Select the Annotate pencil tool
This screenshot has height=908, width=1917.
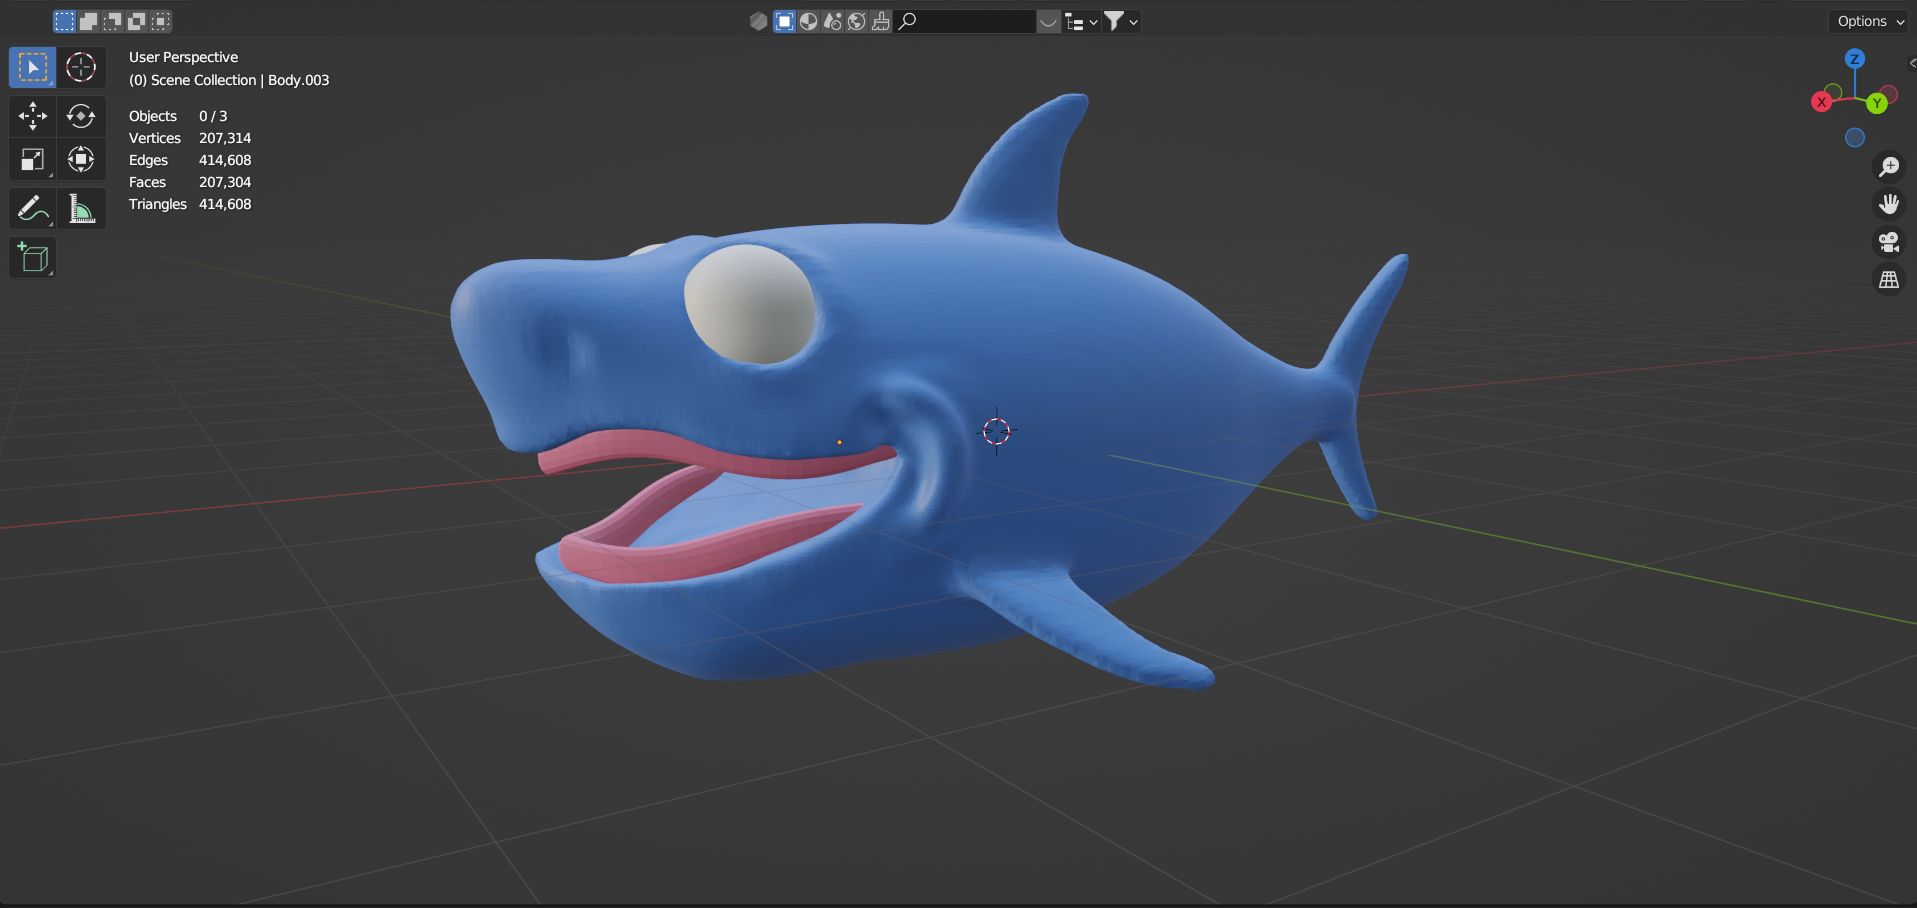tap(32, 209)
